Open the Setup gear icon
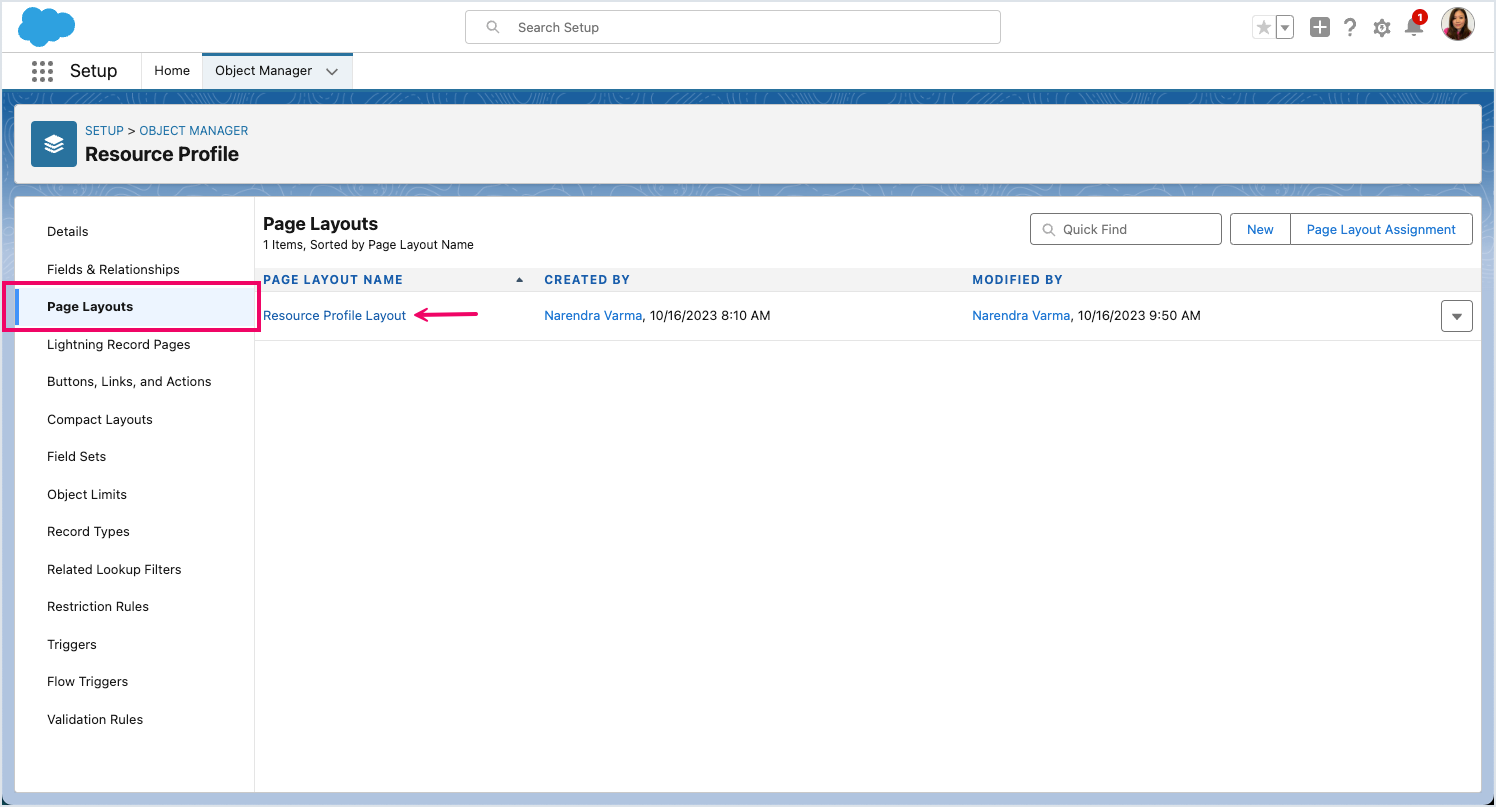The height and width of the screenshot is (807, 1496). click(1382, 28)
